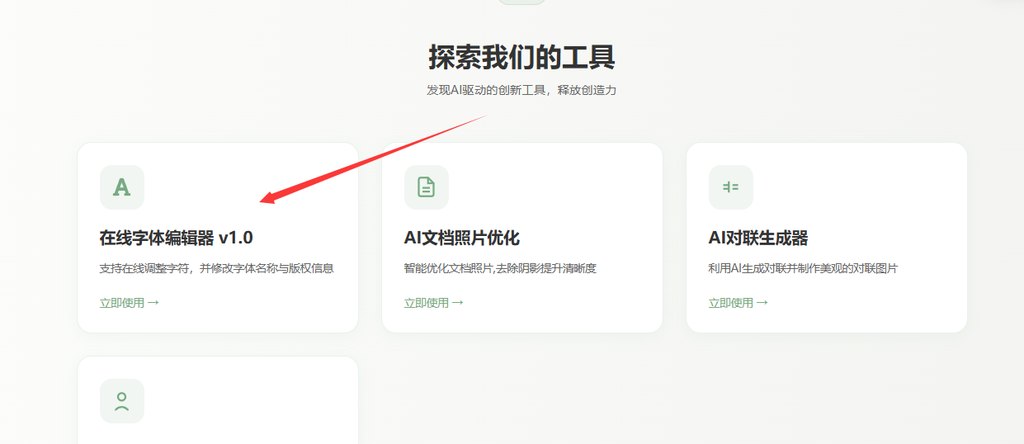Open 立即使用 link under AI文档照片优化
This screenshot has width=1024, height=444.
pos(434,303)
